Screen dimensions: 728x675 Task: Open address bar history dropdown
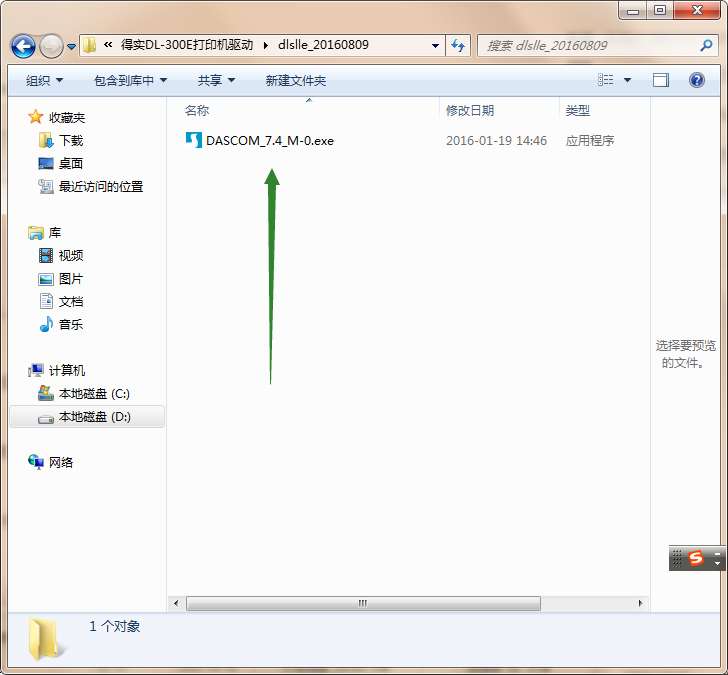[435, 45]
